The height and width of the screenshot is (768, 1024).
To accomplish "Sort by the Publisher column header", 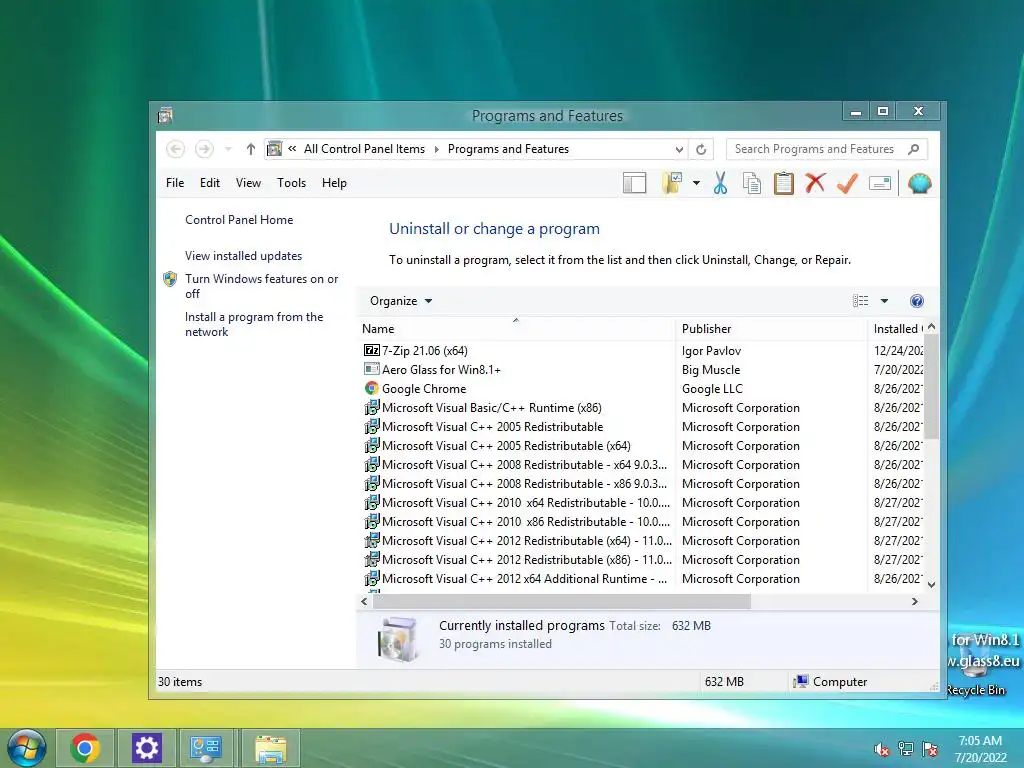I will coord(771,329).
